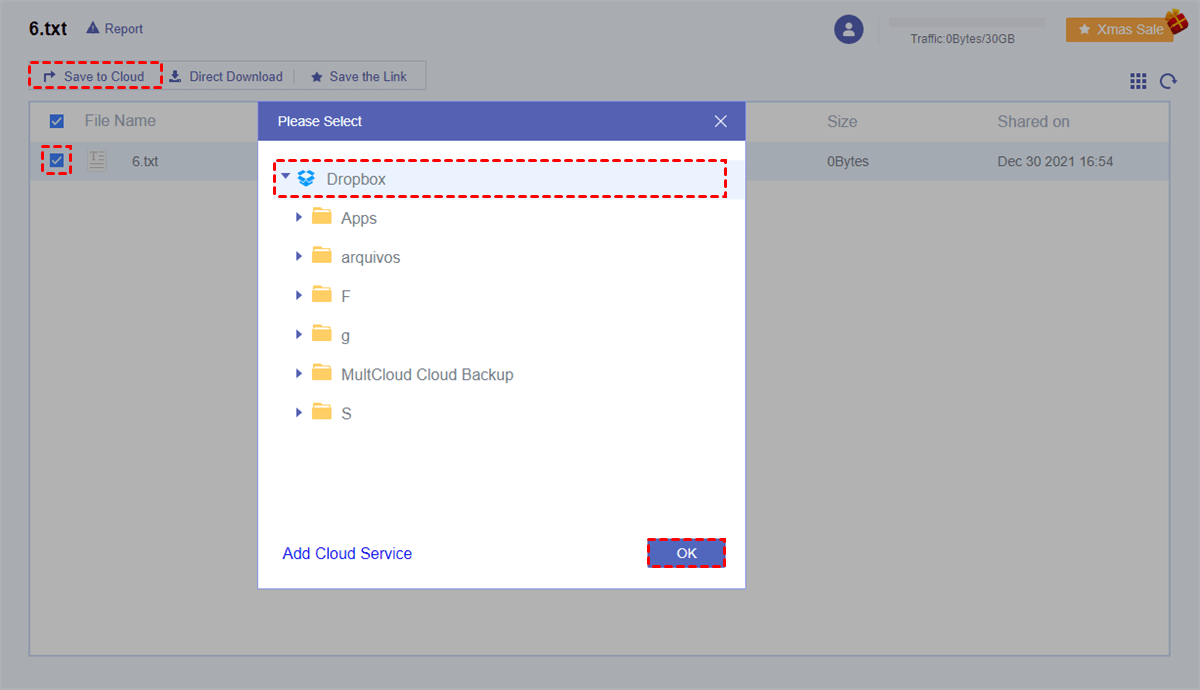Click the refresh icon

pos(1168,82)
